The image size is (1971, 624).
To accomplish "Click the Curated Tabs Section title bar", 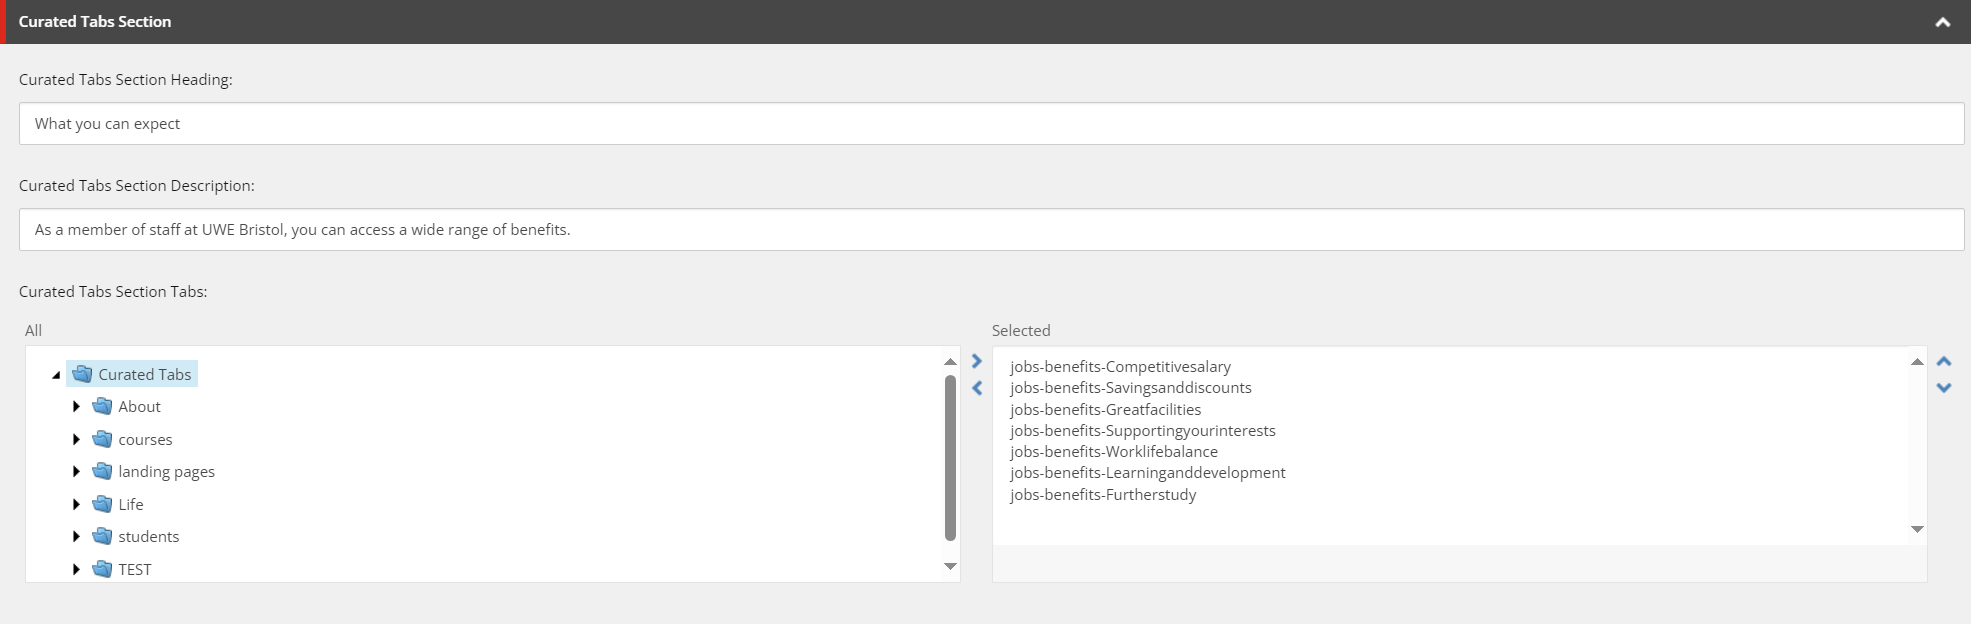I will (985, 22).
